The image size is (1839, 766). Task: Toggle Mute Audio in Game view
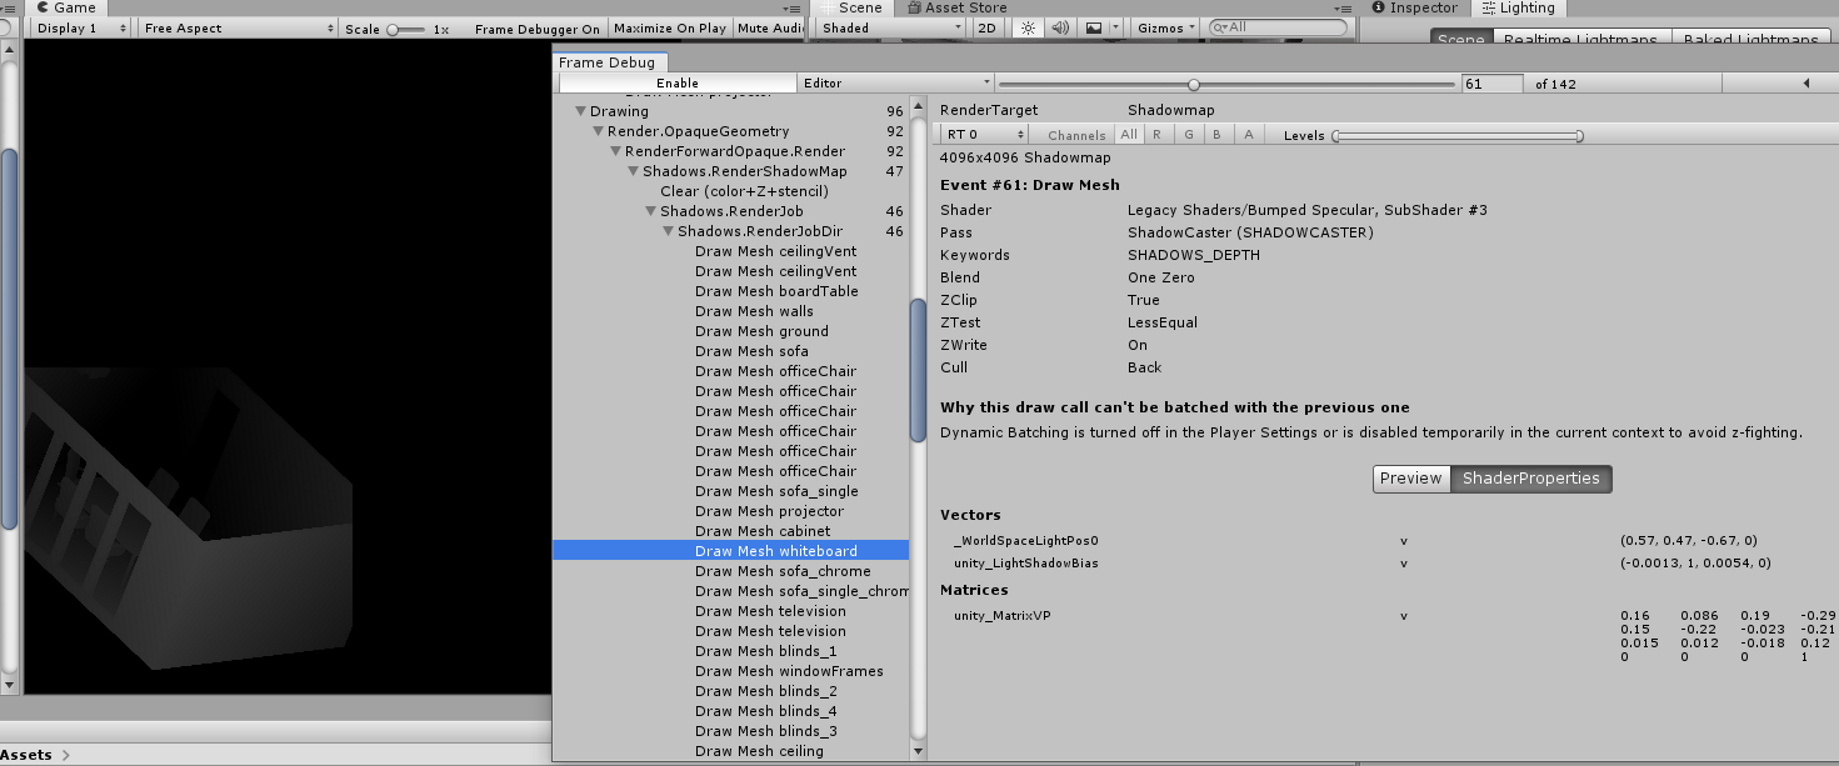769,28
